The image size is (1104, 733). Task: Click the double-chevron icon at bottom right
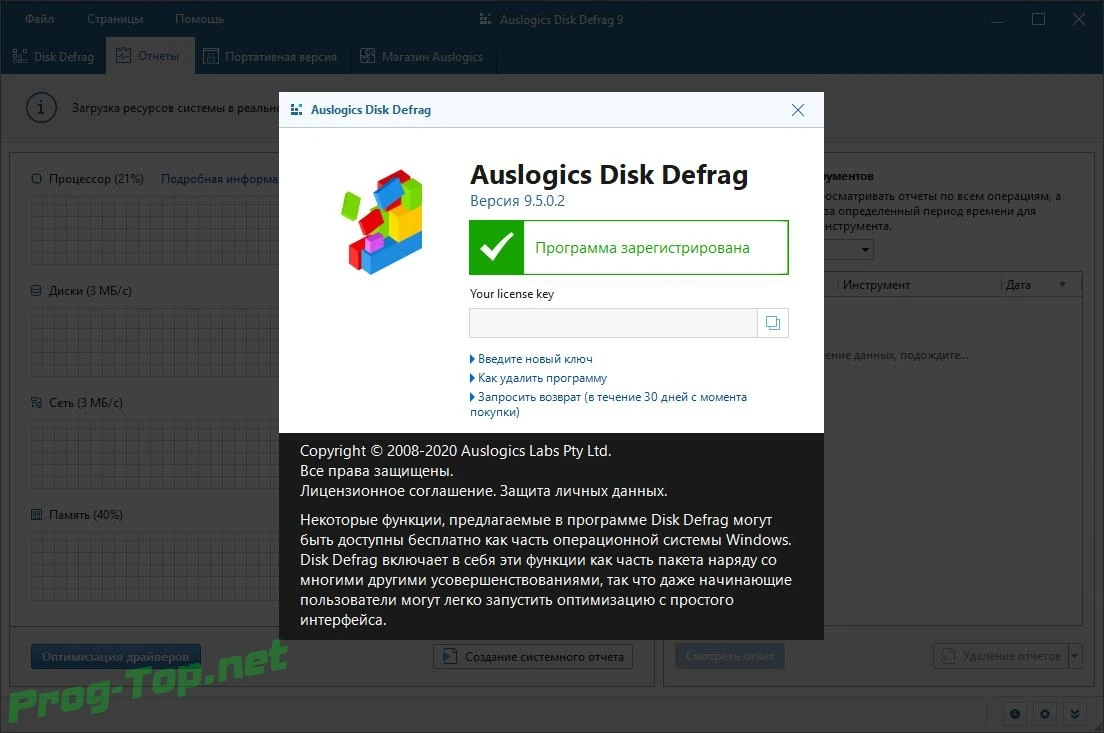pos(1075,714)
